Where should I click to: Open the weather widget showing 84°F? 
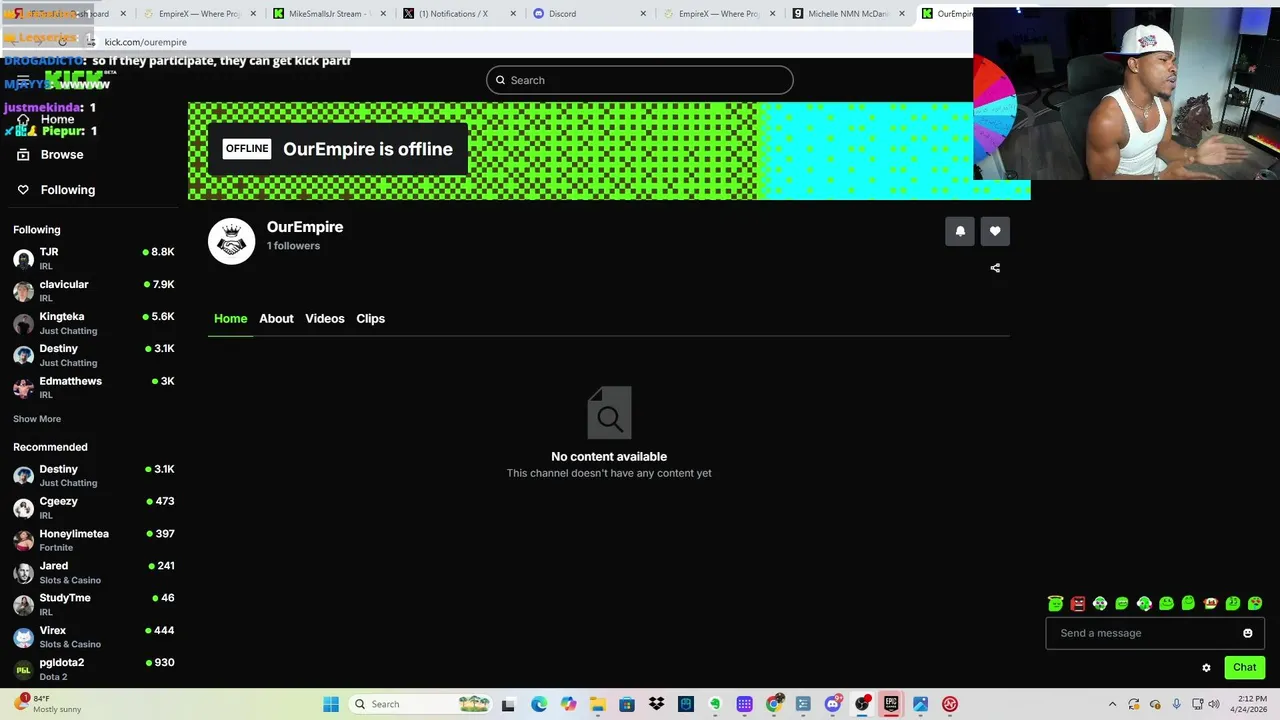(48, 704)
